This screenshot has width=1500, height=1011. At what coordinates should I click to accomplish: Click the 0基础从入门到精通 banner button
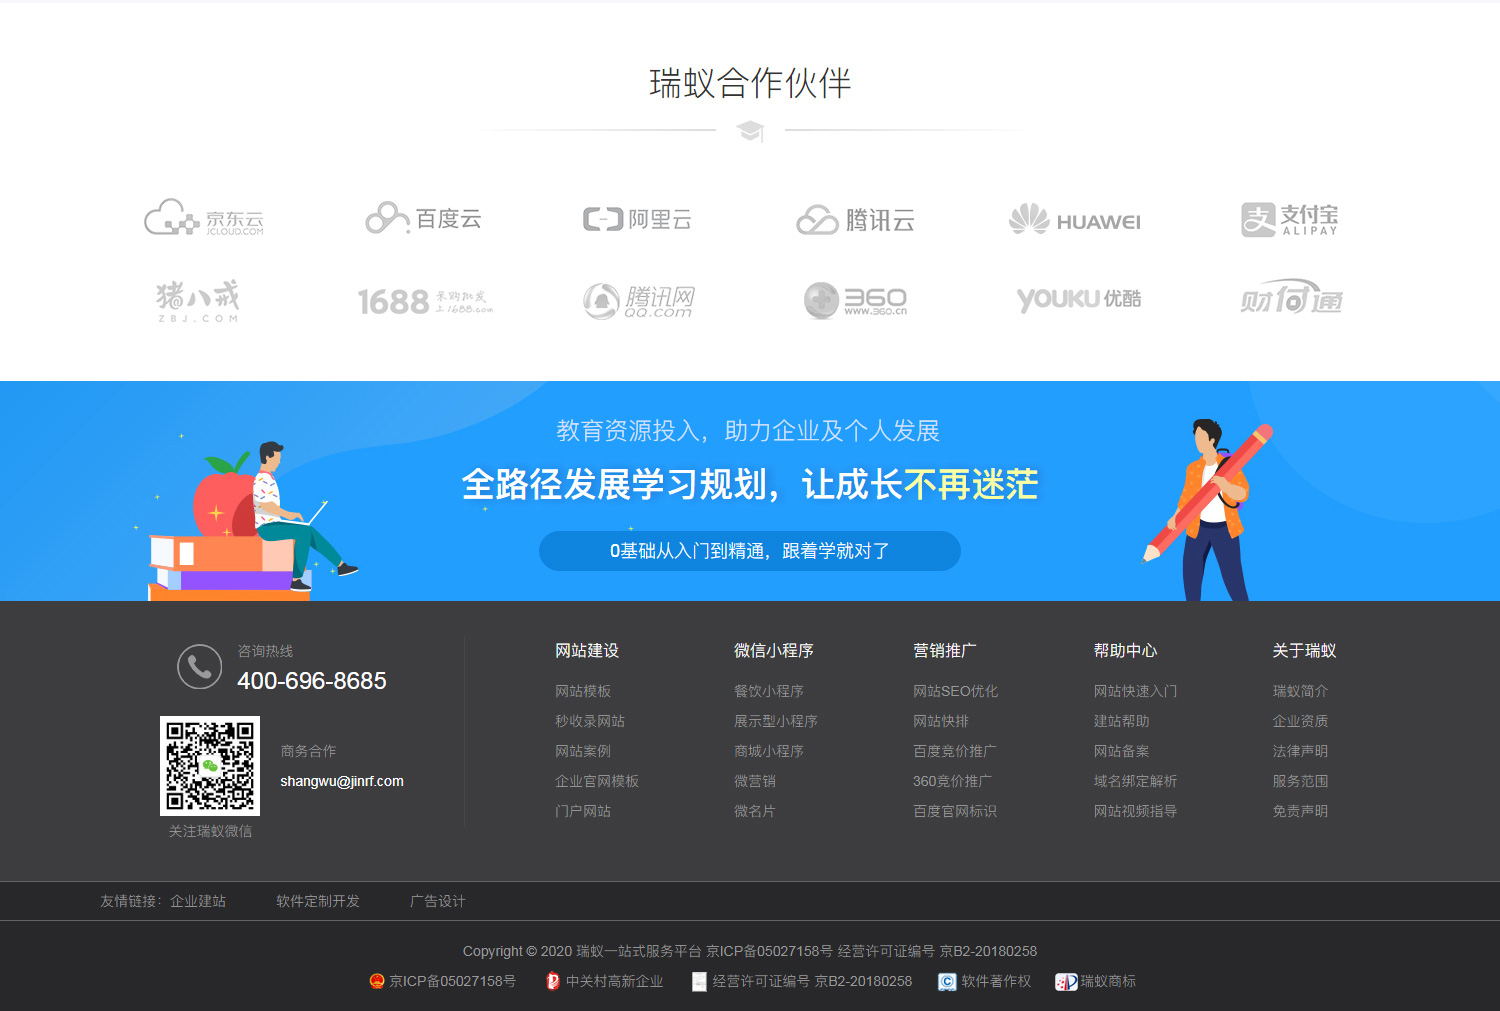(750, 551)
